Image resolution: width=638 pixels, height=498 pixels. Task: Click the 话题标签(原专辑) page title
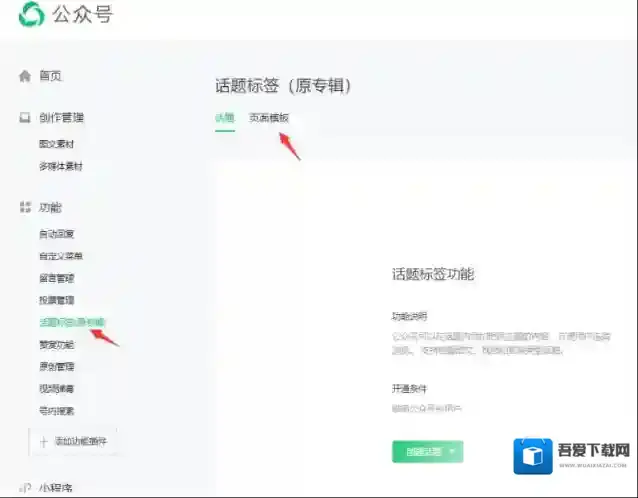pyautogui.click(x=283, y=85)
